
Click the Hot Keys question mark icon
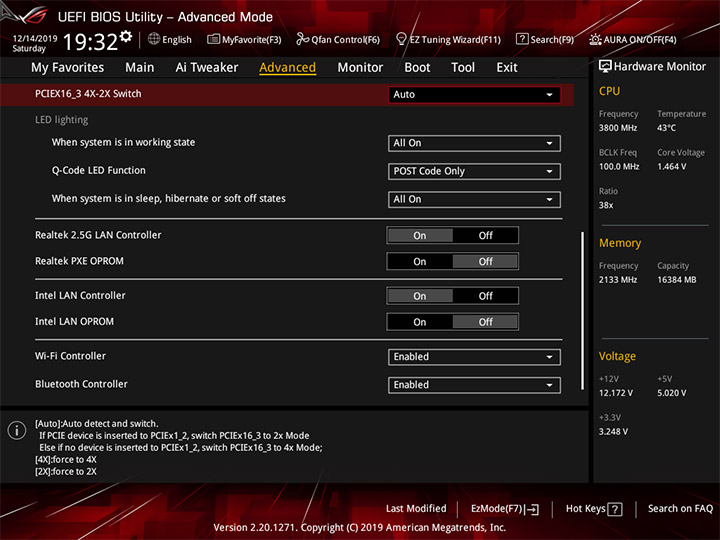[615, 509]
